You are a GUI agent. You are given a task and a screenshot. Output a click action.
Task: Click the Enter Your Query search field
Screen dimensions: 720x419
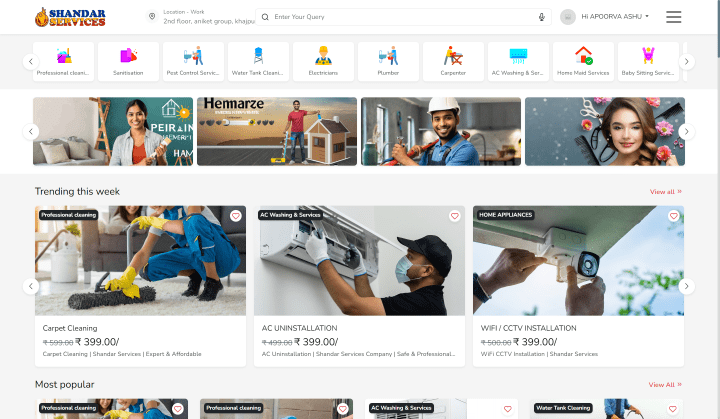[x=400, y=17]
